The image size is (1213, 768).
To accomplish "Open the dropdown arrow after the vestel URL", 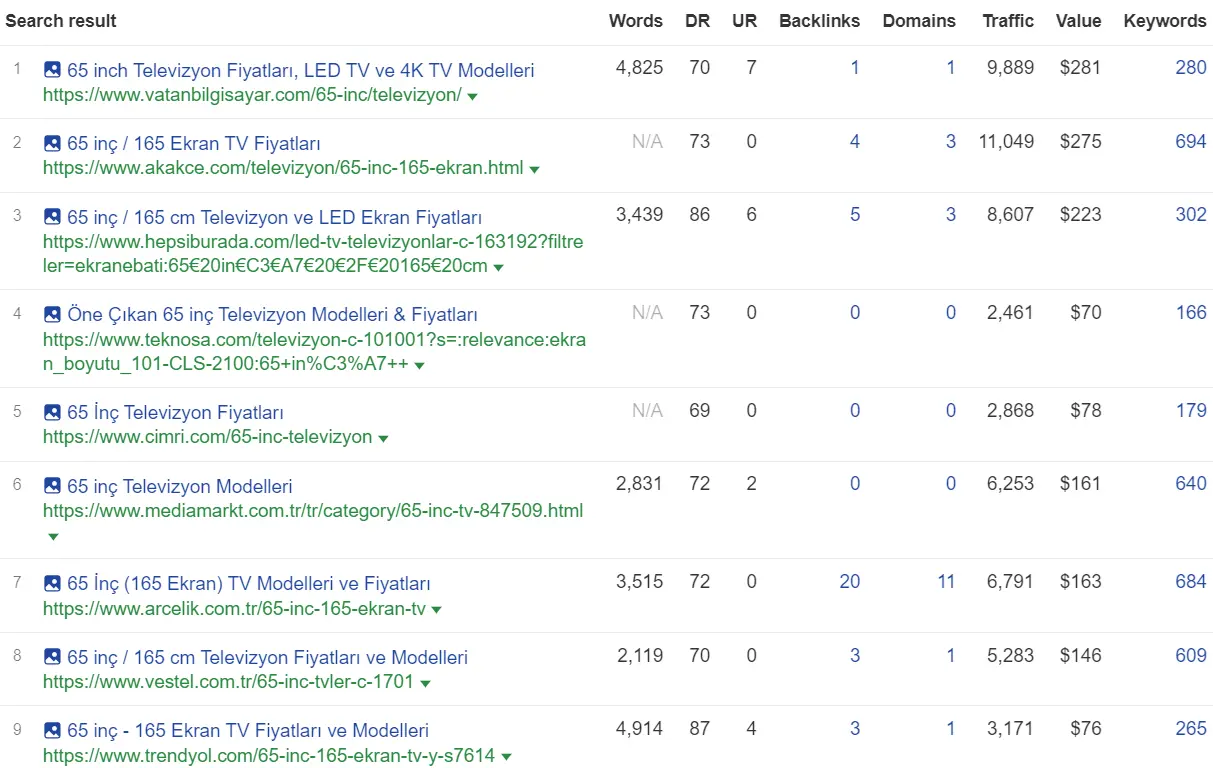I will (425, 684).
